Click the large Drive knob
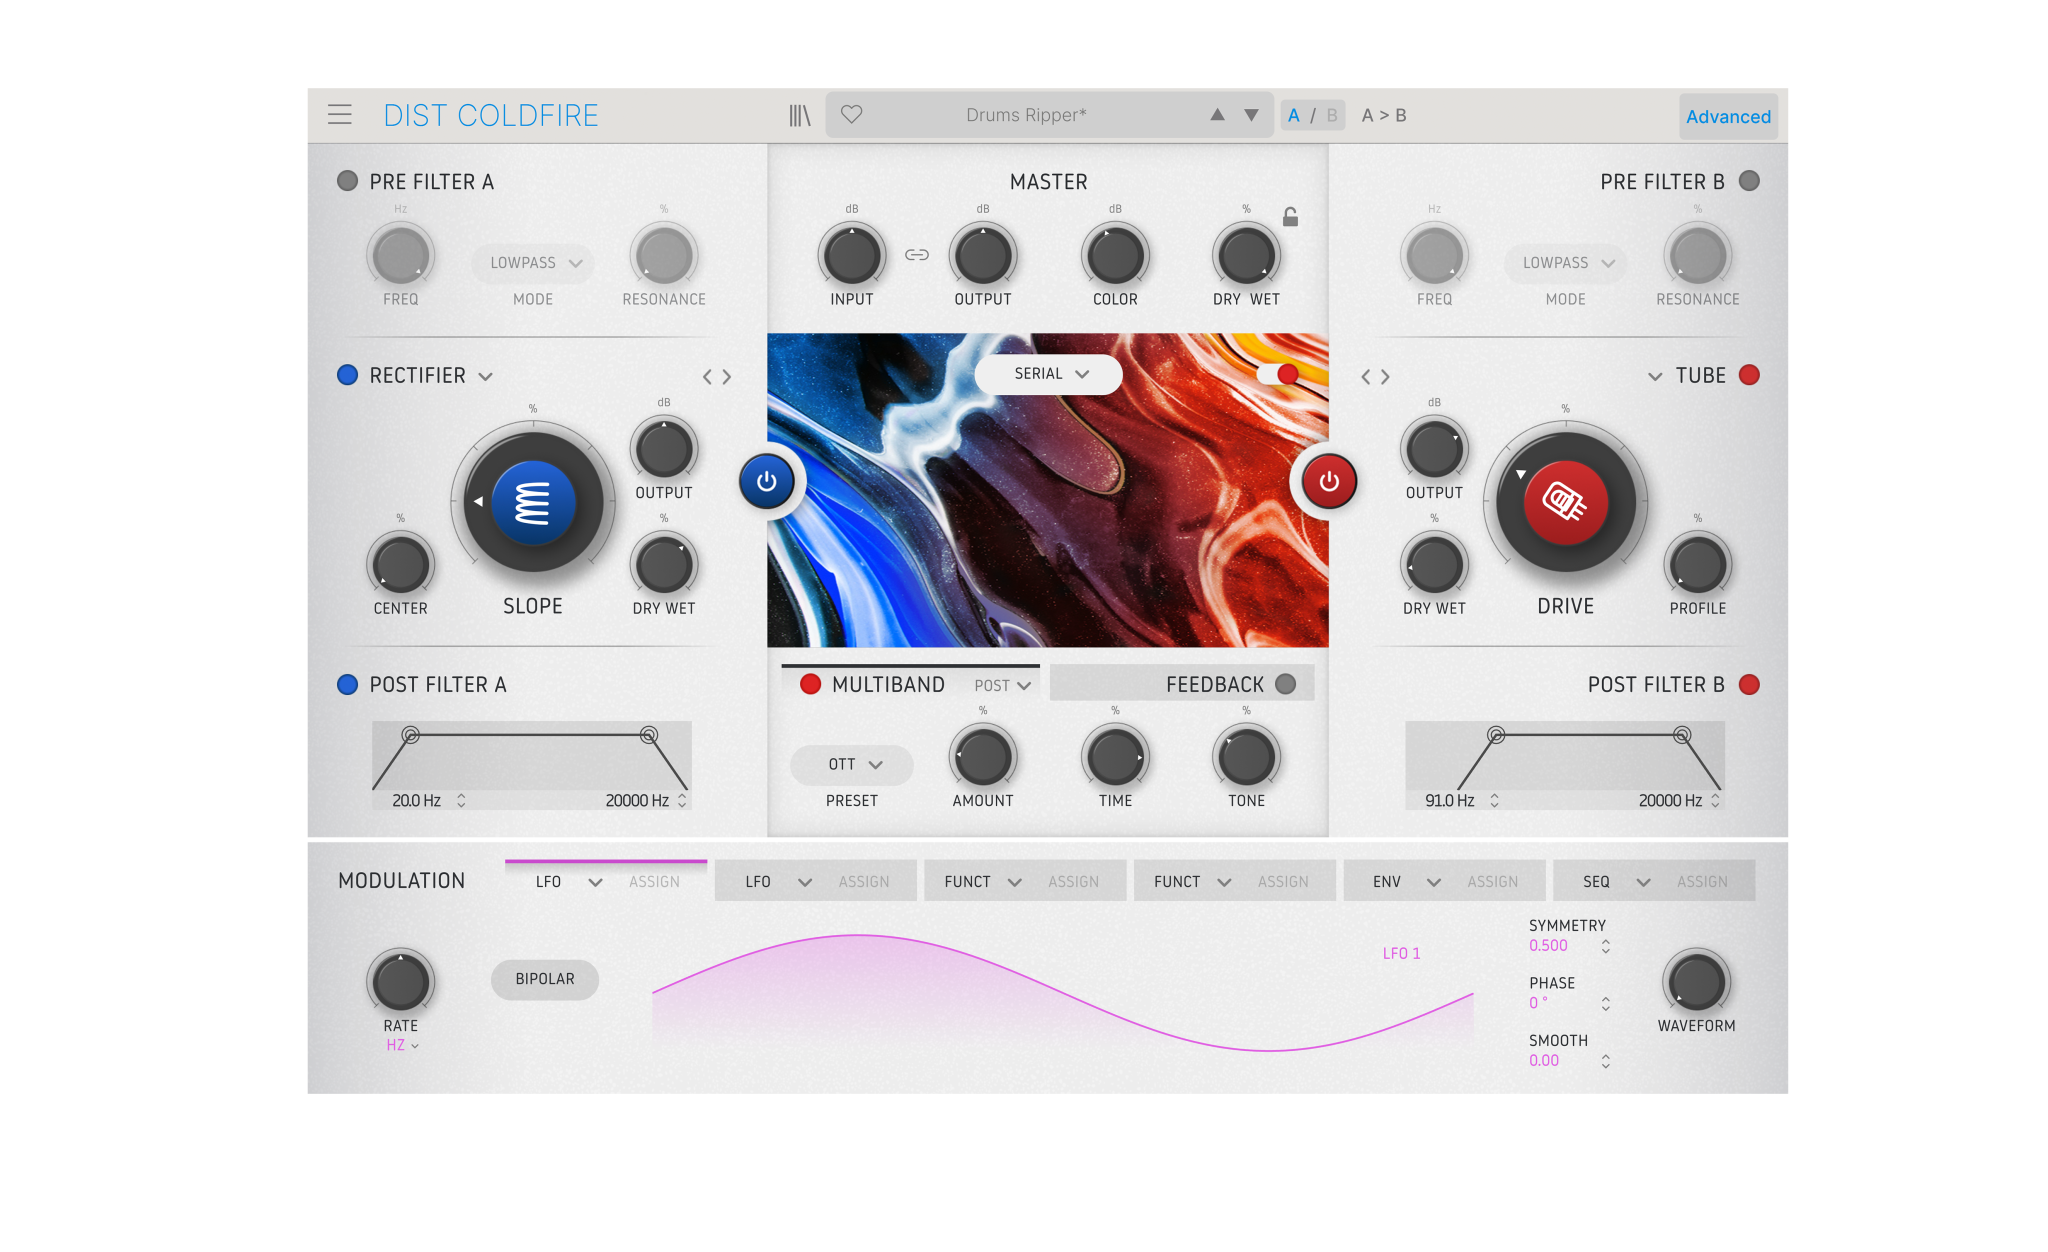Screen dimensions: 2048x1252 (1565, 502)
